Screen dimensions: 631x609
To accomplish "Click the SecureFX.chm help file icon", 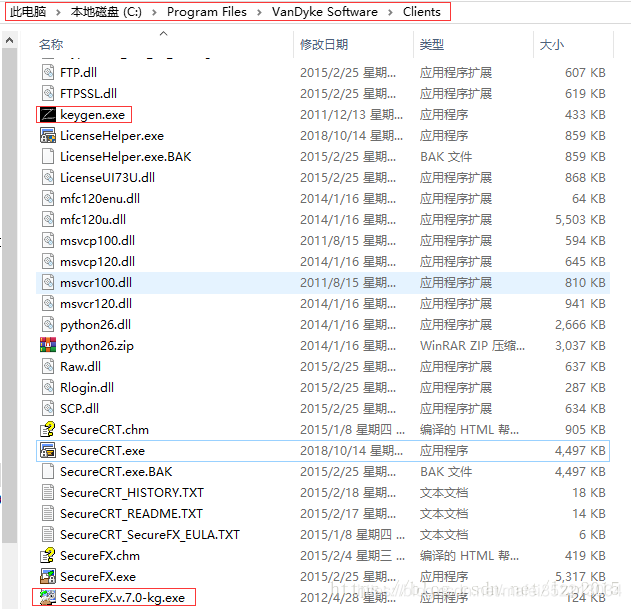I will click(48, 555).
